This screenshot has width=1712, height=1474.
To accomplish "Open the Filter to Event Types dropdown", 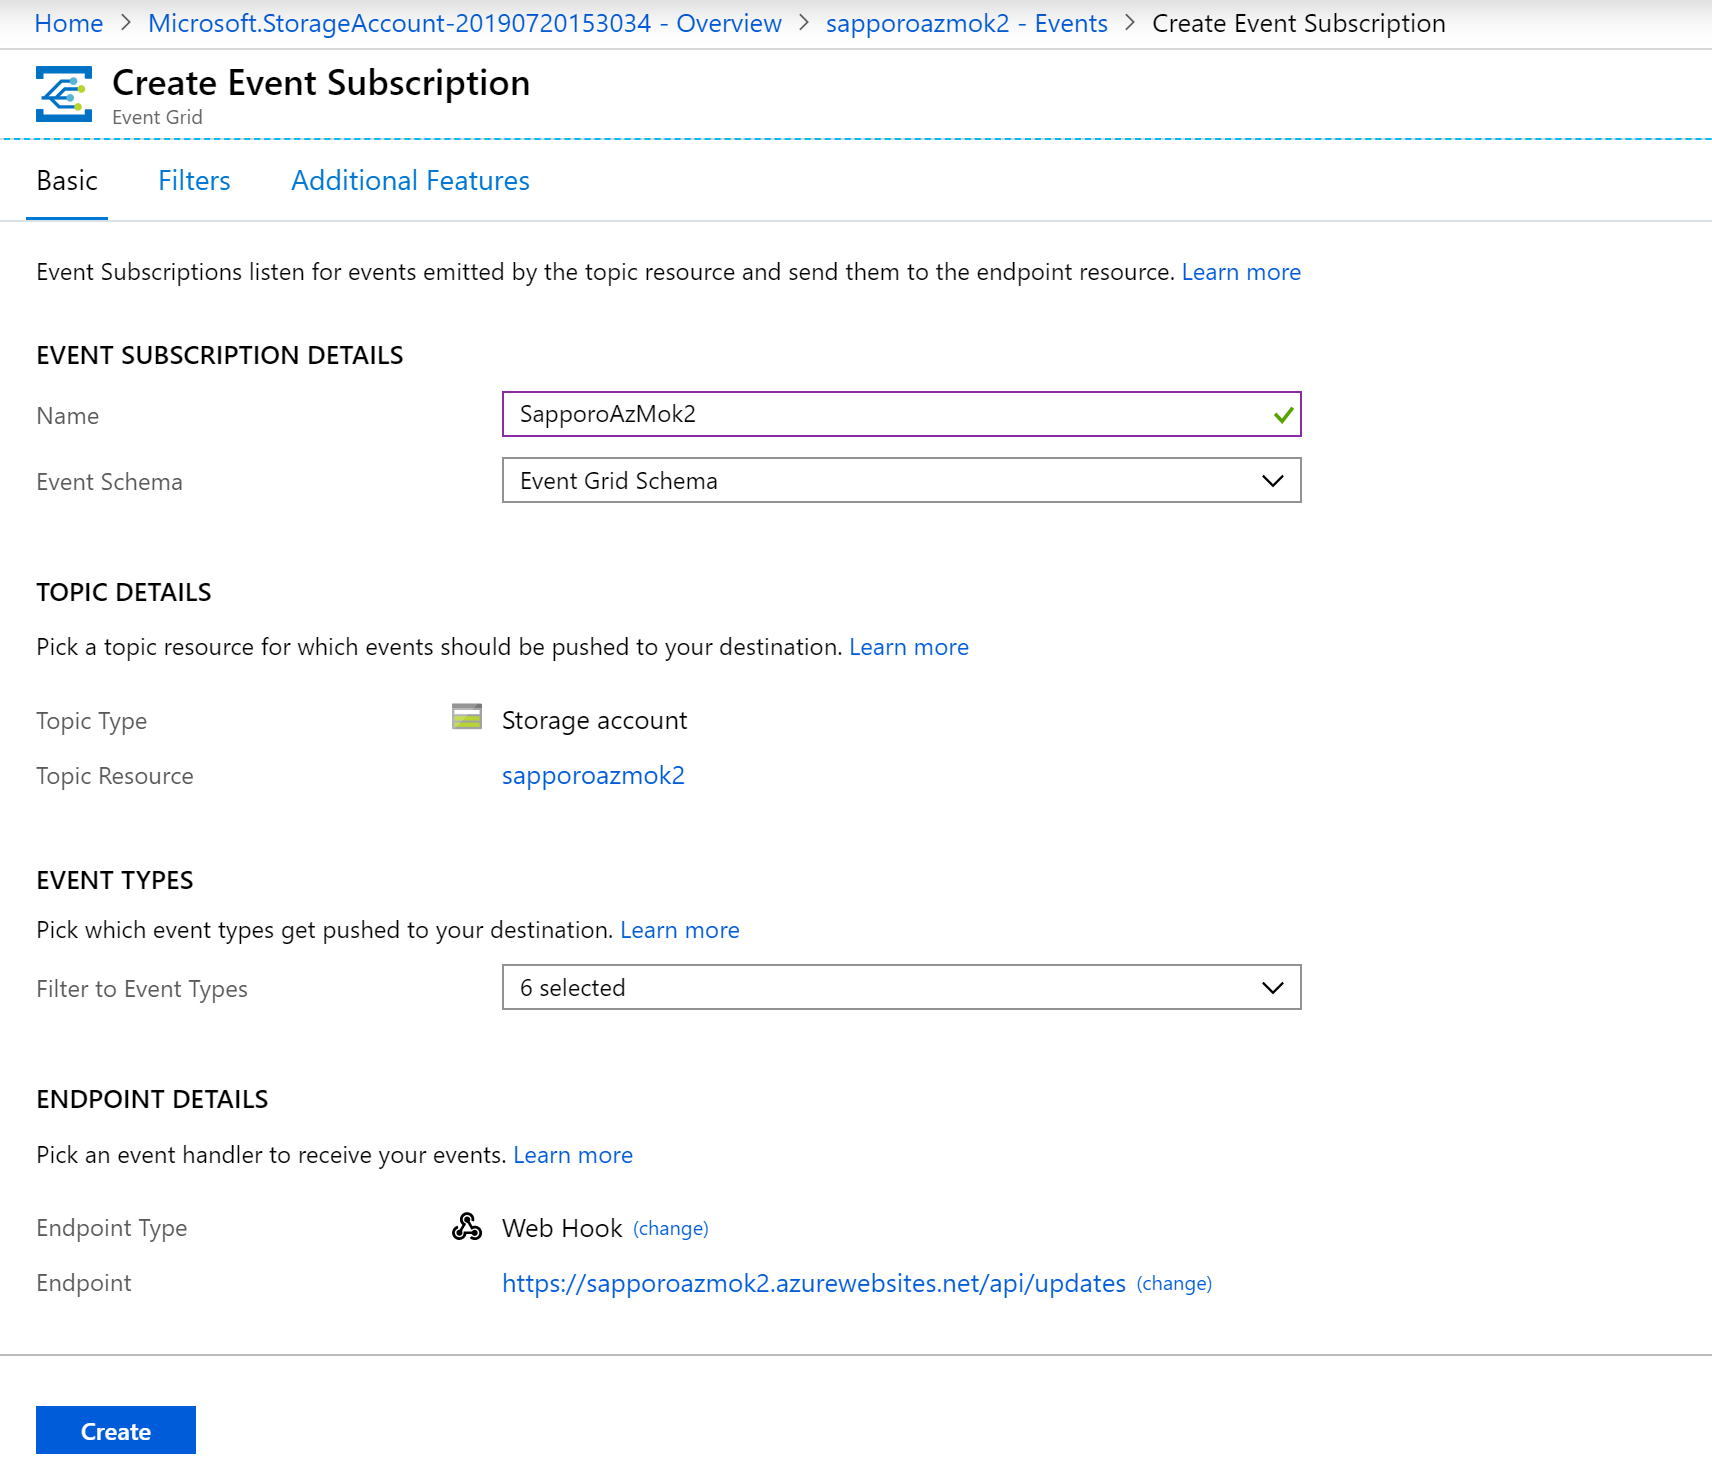I will tap(900, 988).
